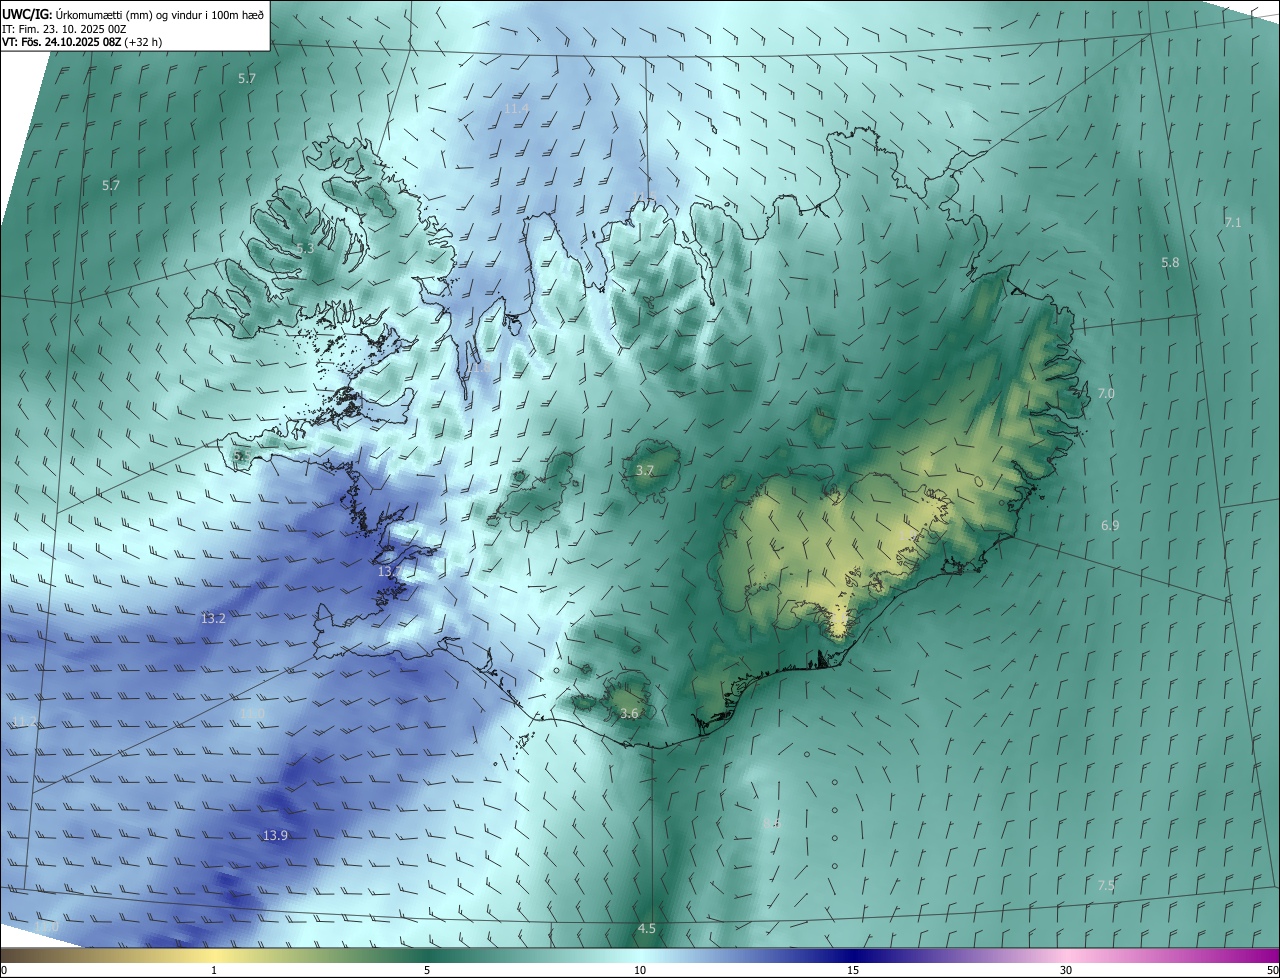1280x978 pixels.
Task: Click the color scale tick labeled 0
Action: [4, 970]
